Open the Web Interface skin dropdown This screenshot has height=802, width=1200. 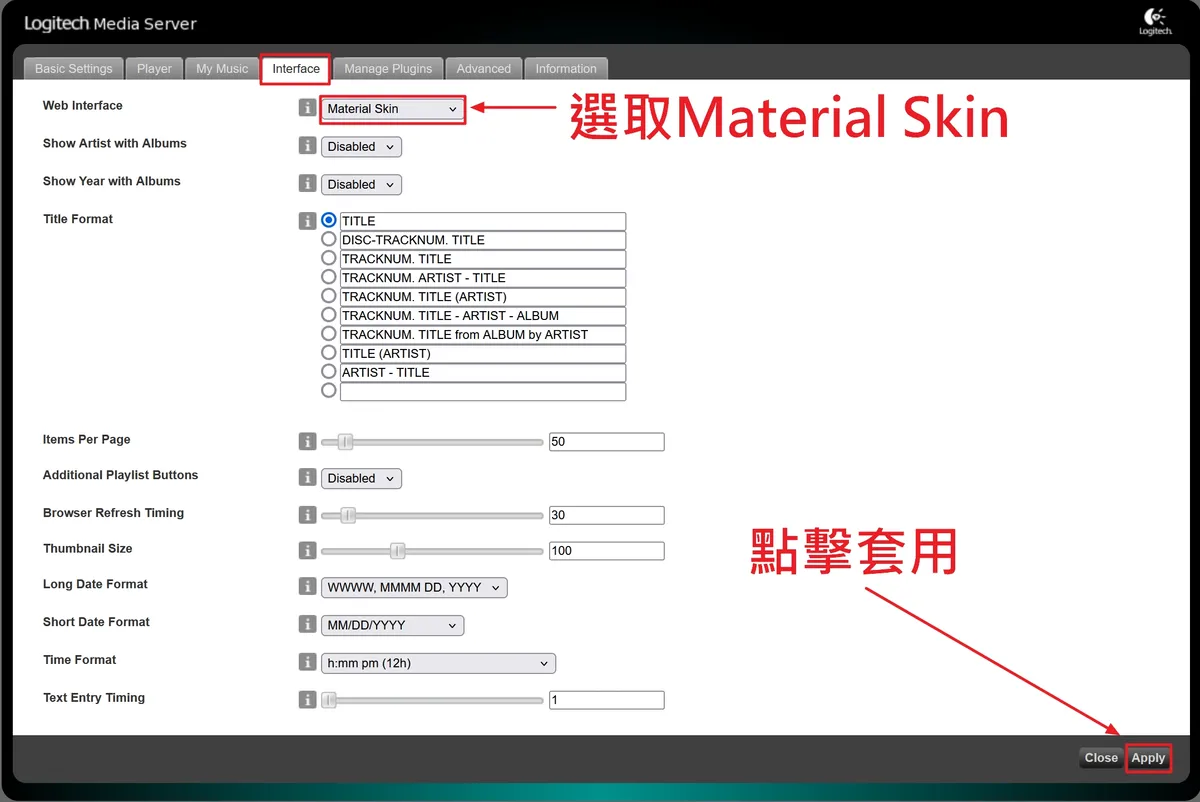coord(393,109)
